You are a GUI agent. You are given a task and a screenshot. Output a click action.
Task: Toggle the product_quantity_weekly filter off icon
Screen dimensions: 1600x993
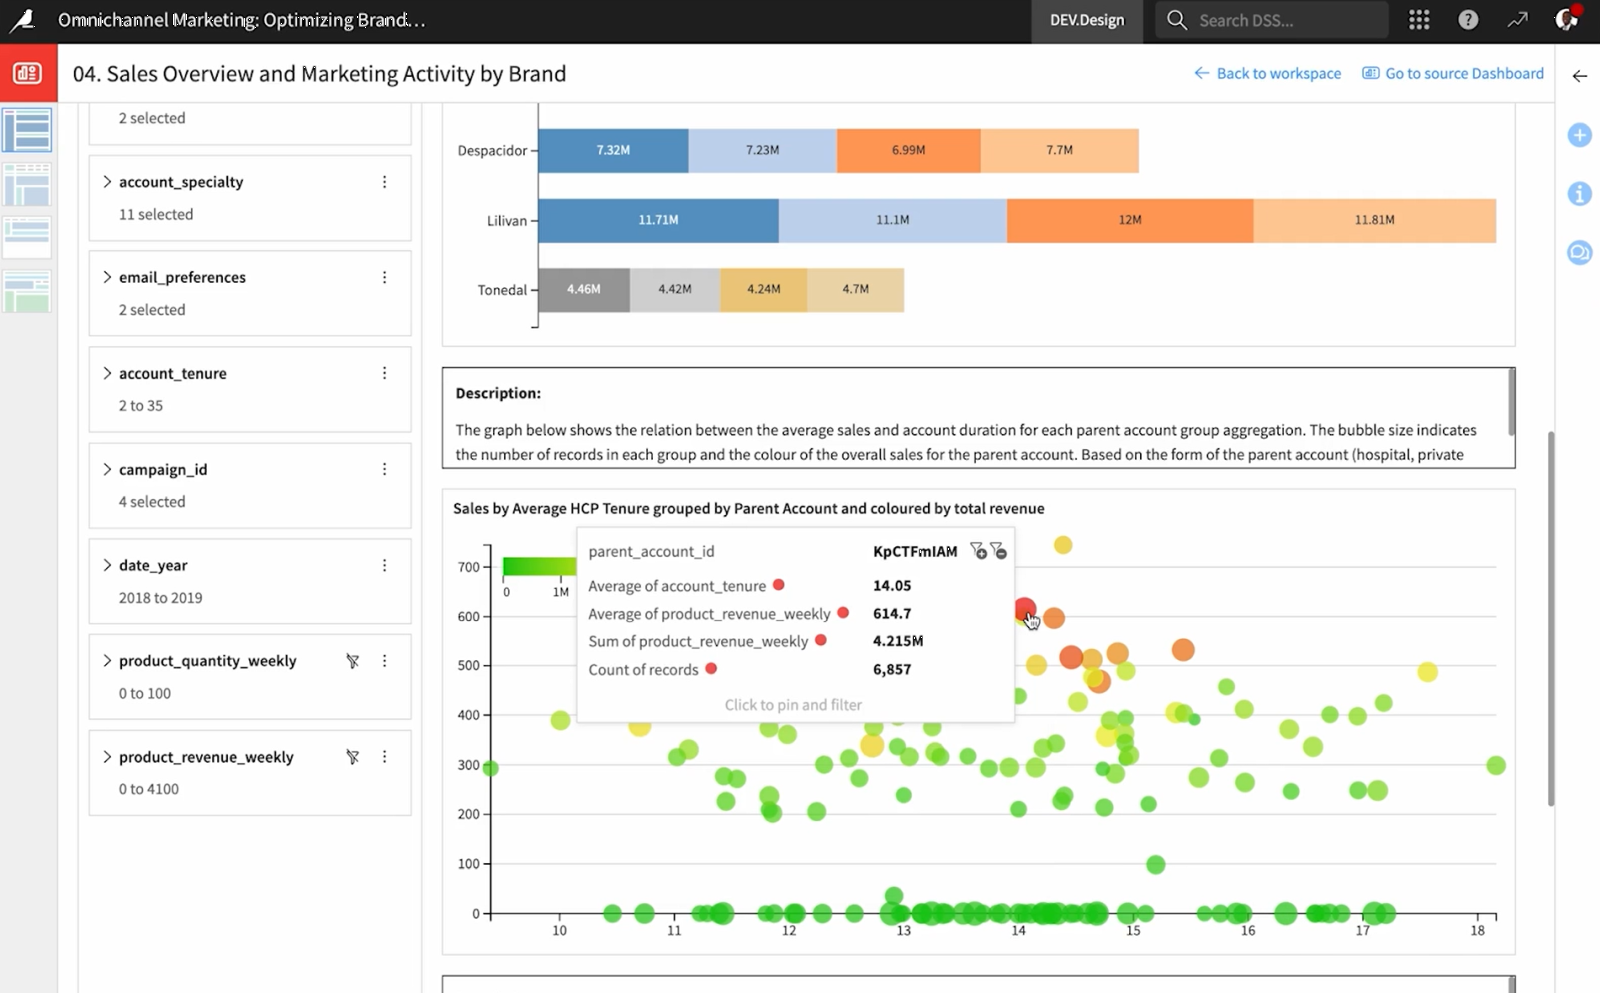[352, 661]
